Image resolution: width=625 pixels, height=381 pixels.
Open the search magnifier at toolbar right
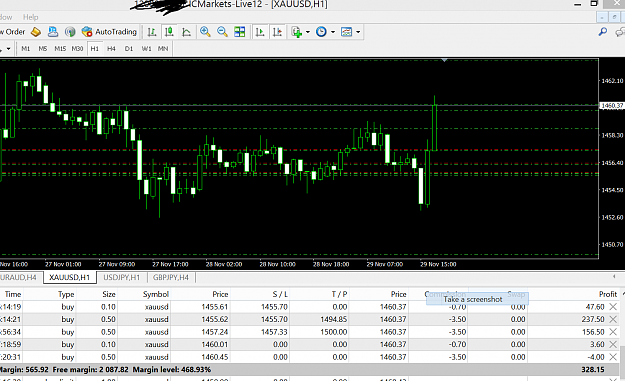pyautogui.click(x=603, y=31)
